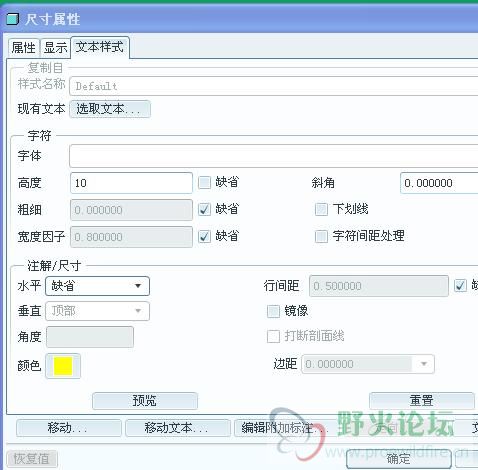
Task: Uncheck the 宽度因子 缺省 checkbox
Action: coord(204,236)
